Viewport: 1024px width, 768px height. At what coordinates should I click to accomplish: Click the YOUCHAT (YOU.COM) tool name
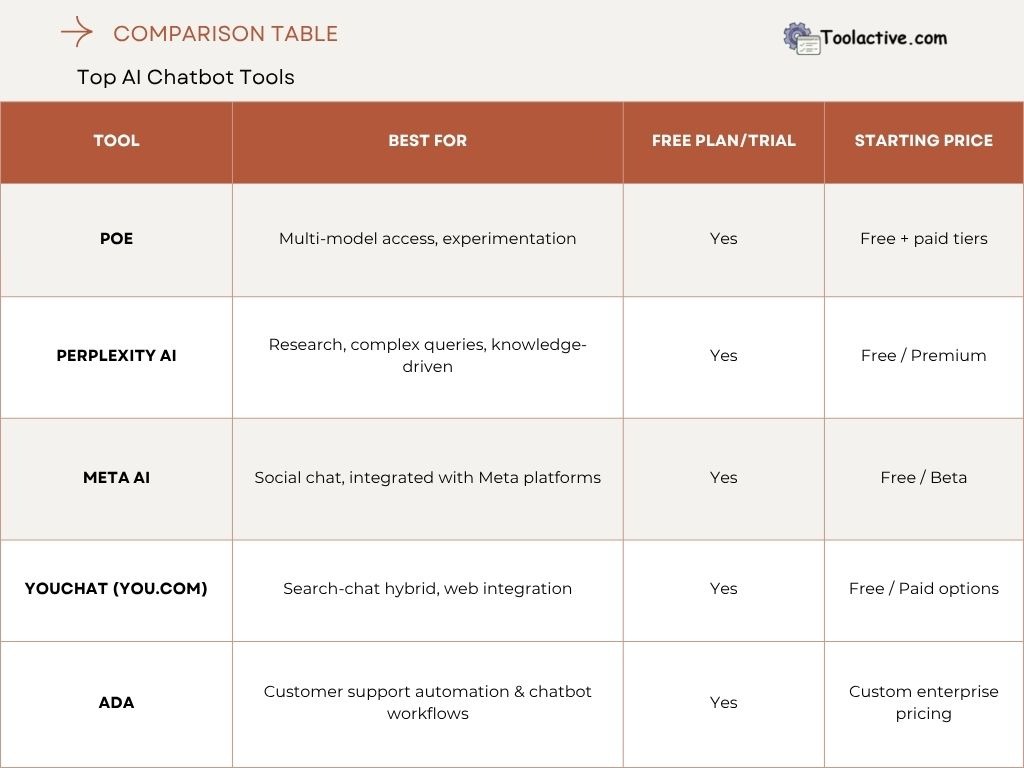point(116,588)
